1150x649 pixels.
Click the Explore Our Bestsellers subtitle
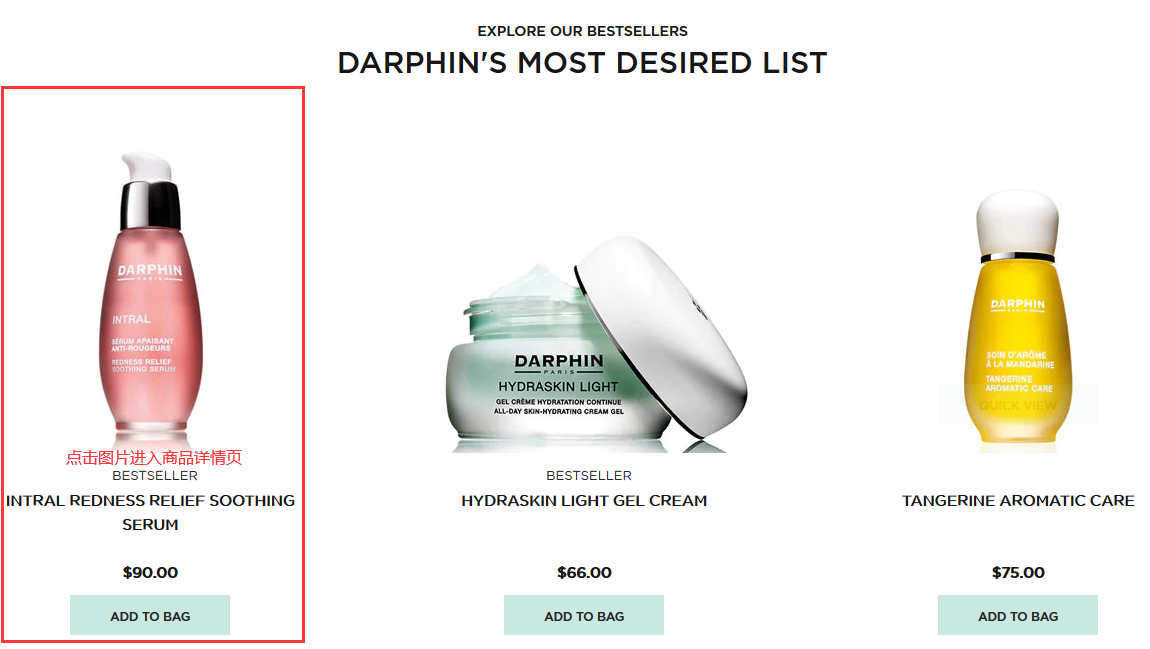pos(582,32)
